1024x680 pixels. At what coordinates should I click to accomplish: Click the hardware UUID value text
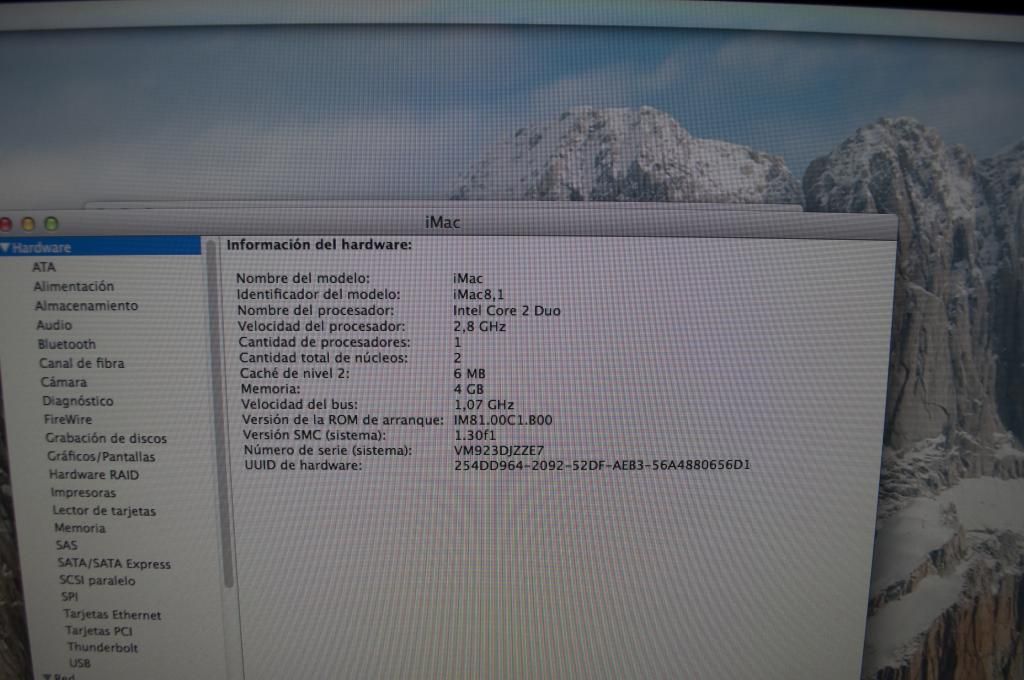tap(602, 466)
